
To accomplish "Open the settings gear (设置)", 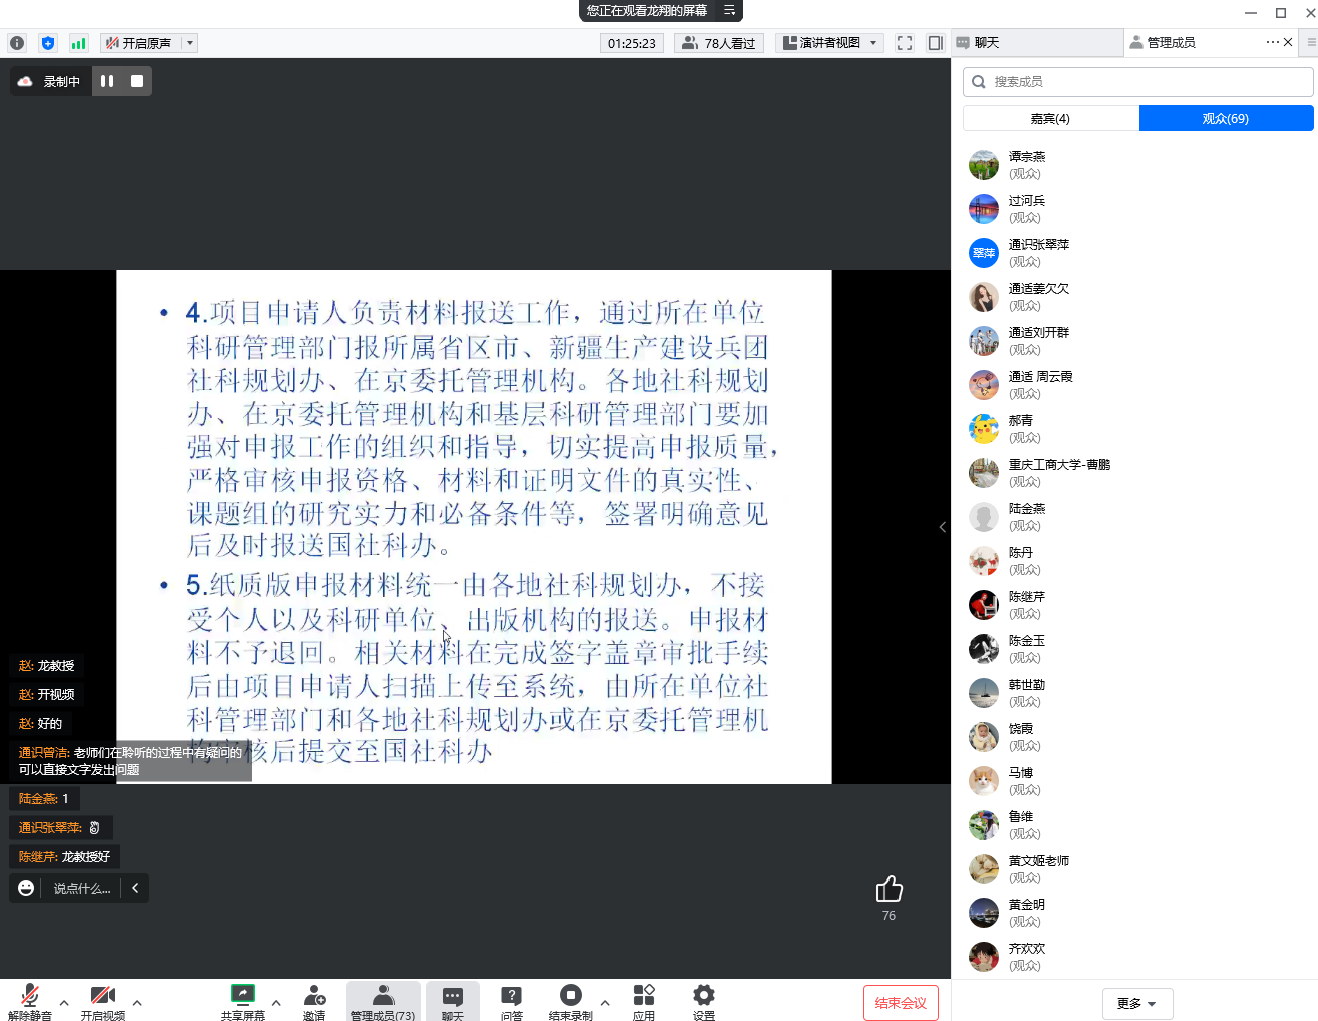I will [704, 1000].
